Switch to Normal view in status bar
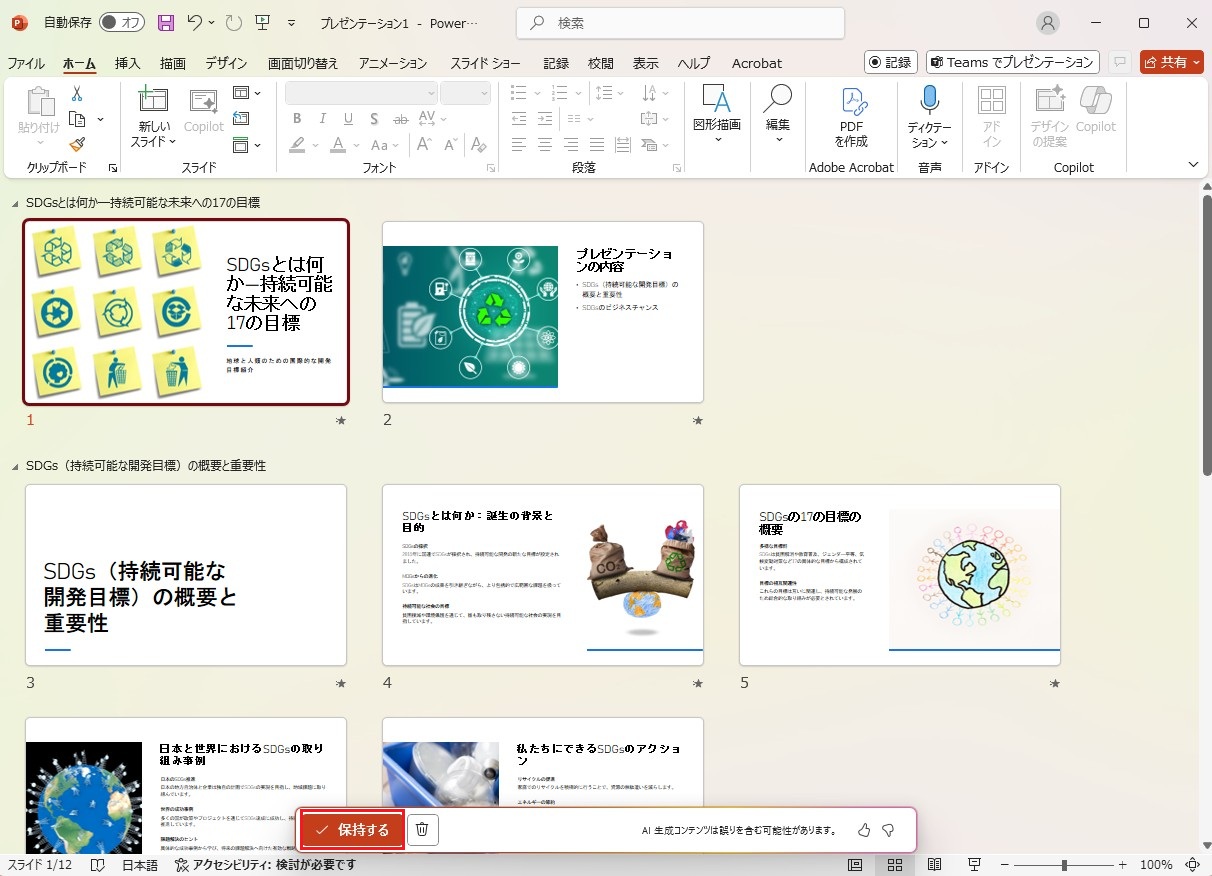This screenshot has height=876, width=1212. coord(856,864)
